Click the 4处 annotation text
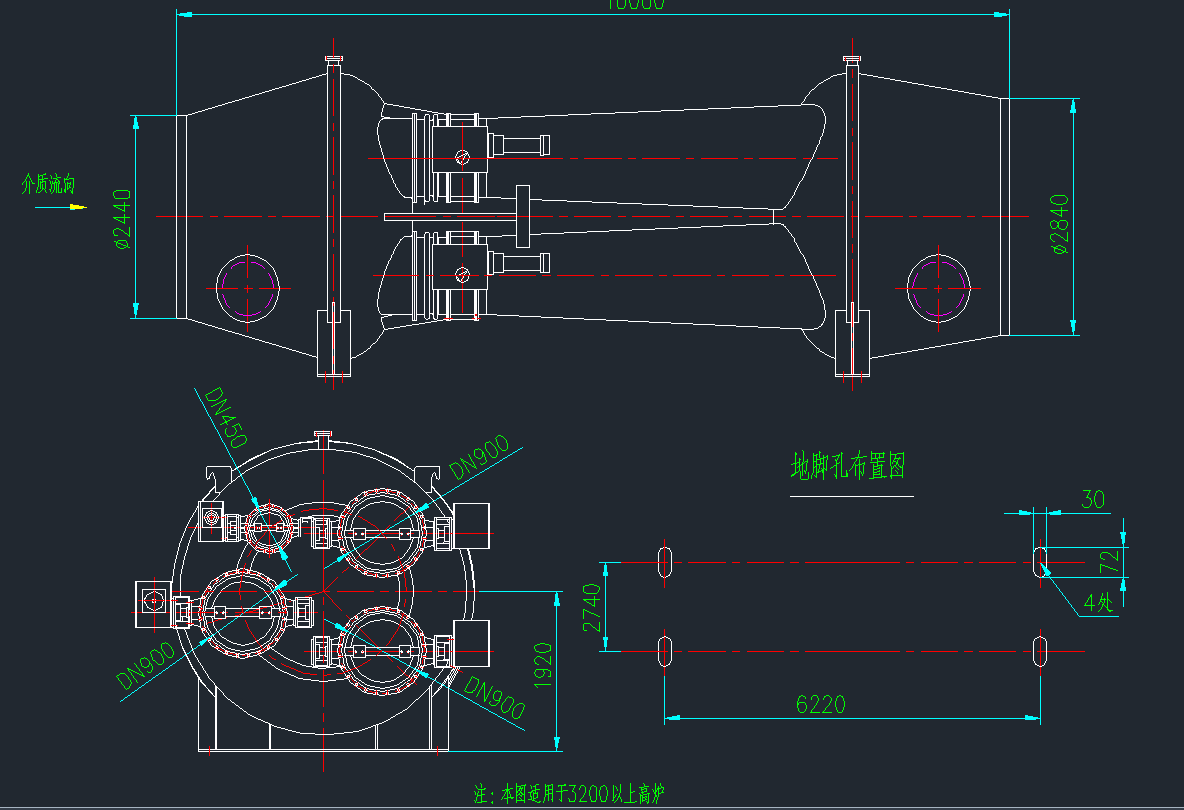 click(1098, 603)
